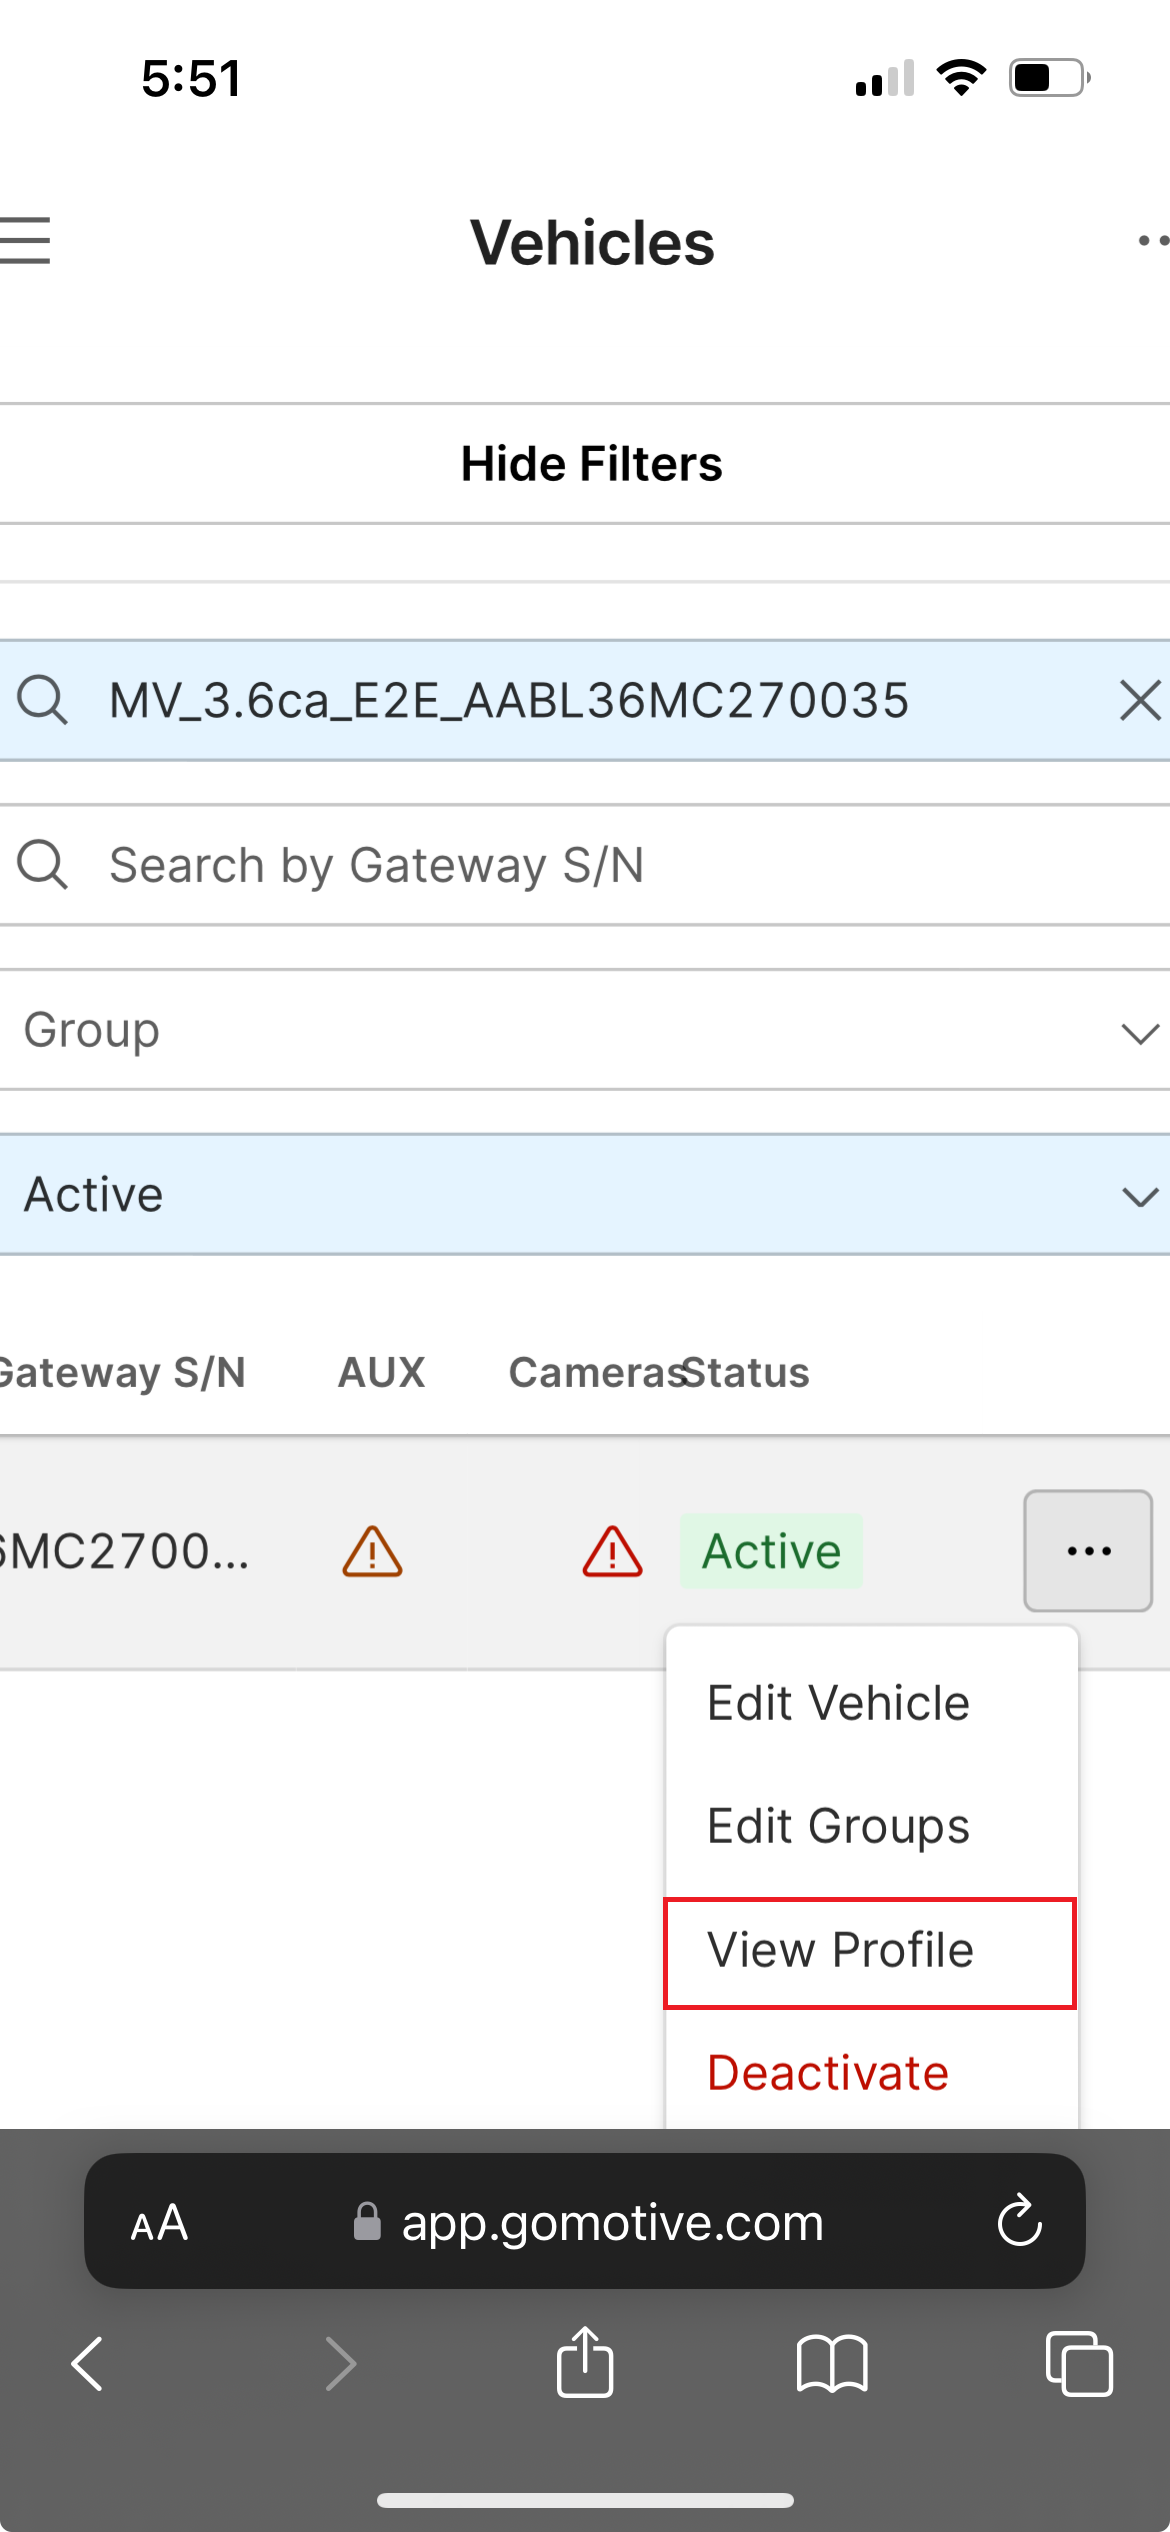Select Edit Vehicle from the menu
The height and width of the screenshot is (2532, 1170).
coord(838,1703)
